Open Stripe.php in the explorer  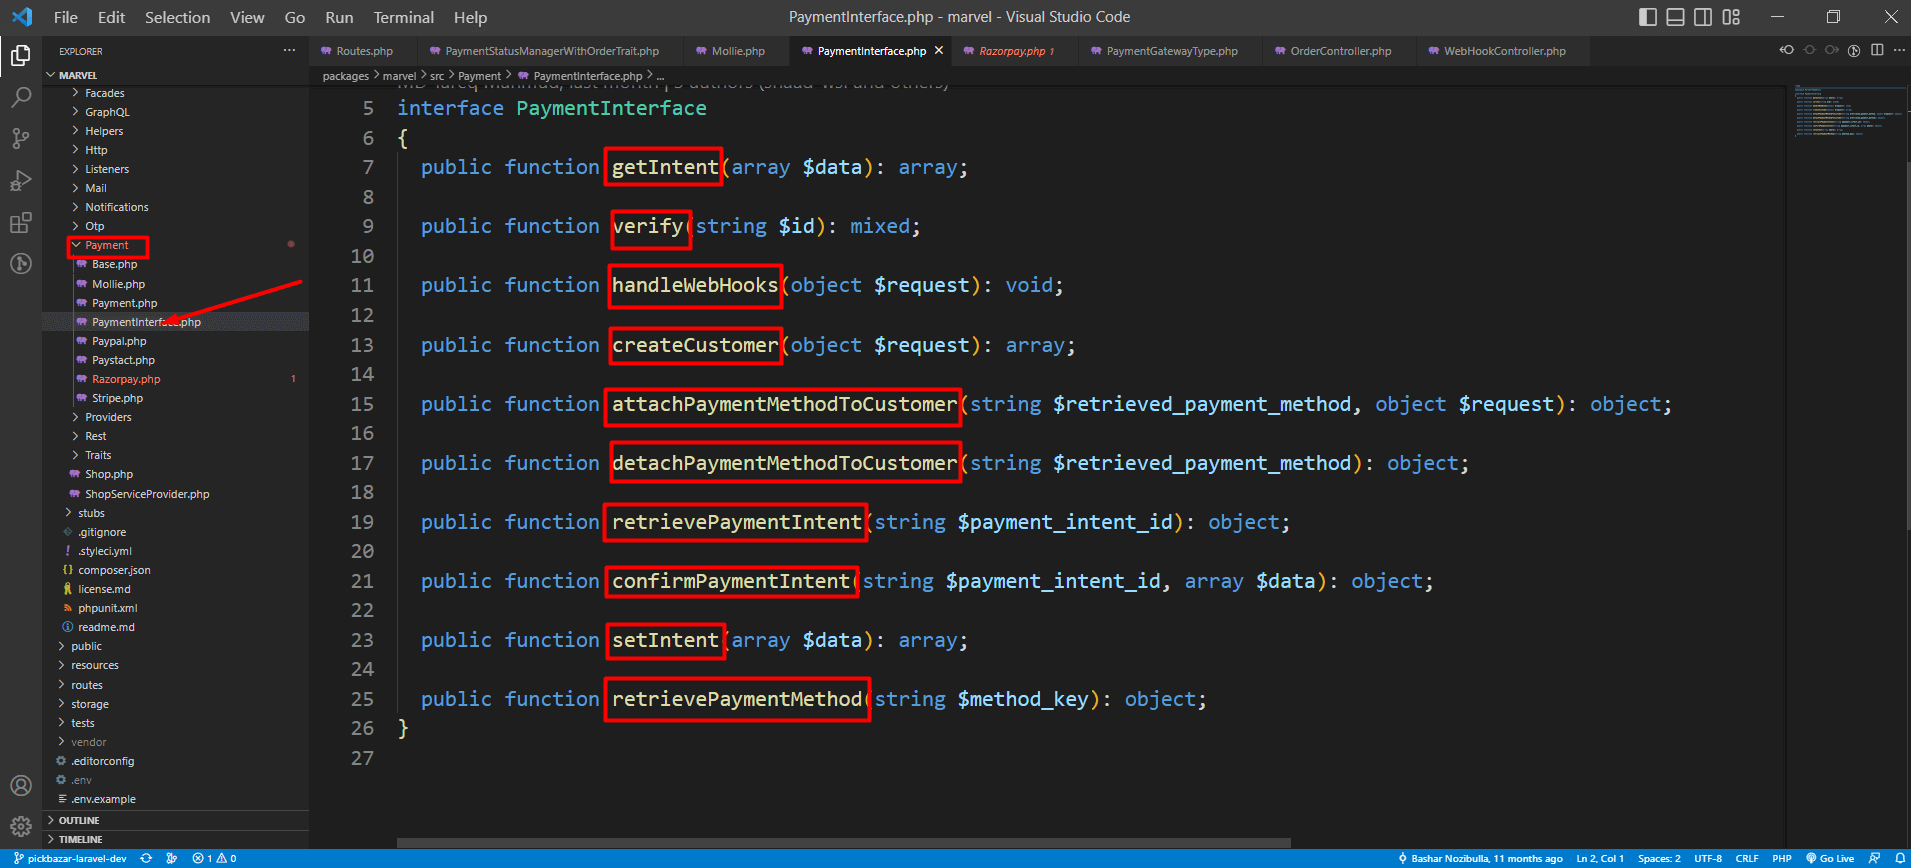tap(117, 398)
